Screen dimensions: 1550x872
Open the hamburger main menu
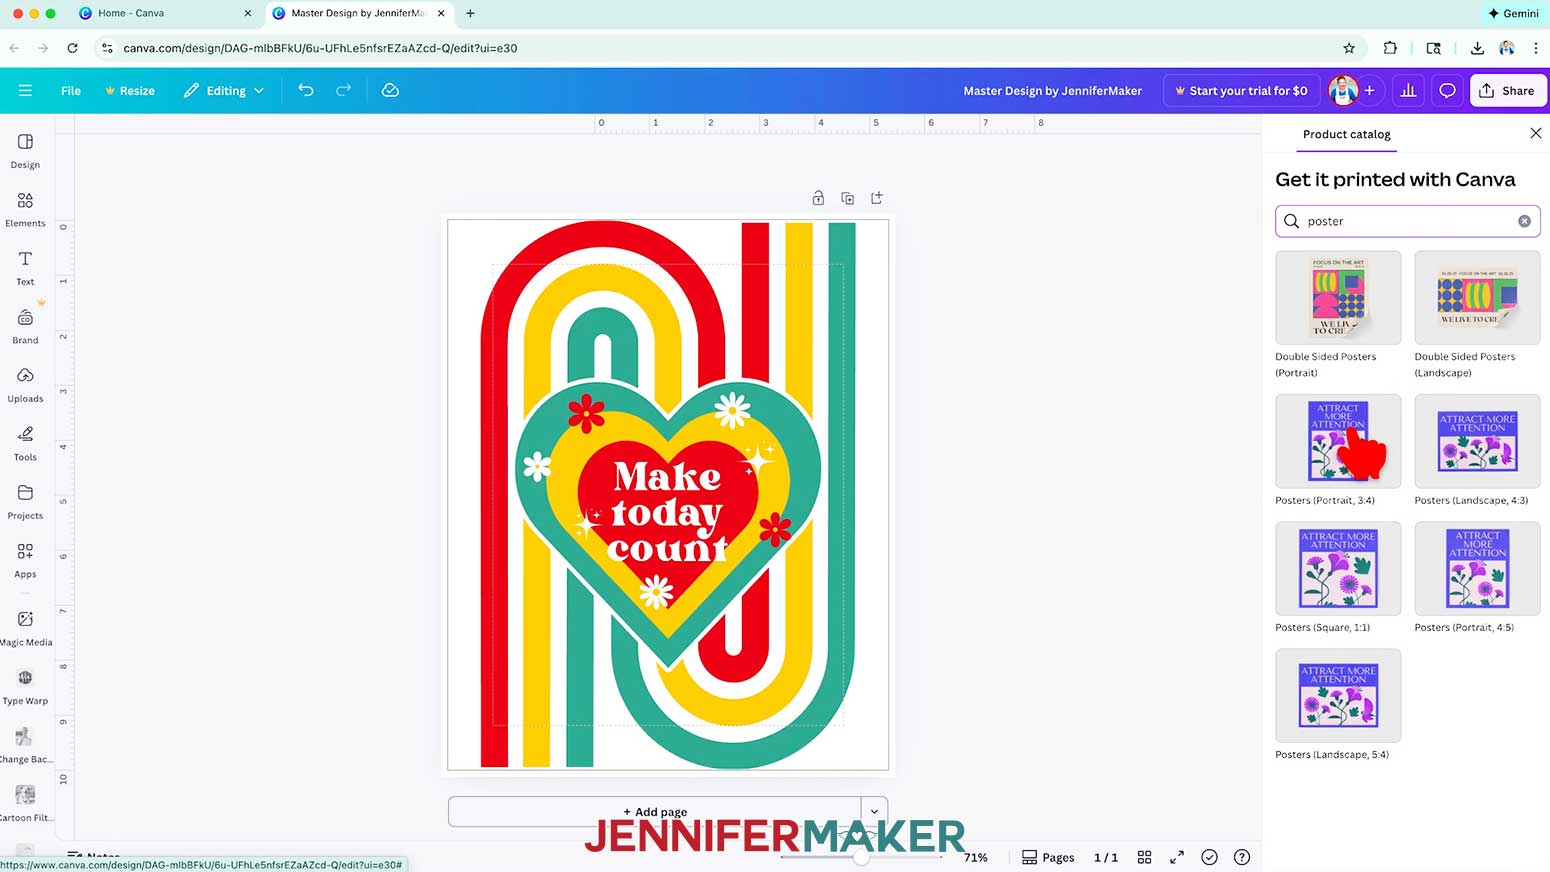click(25, 90)
